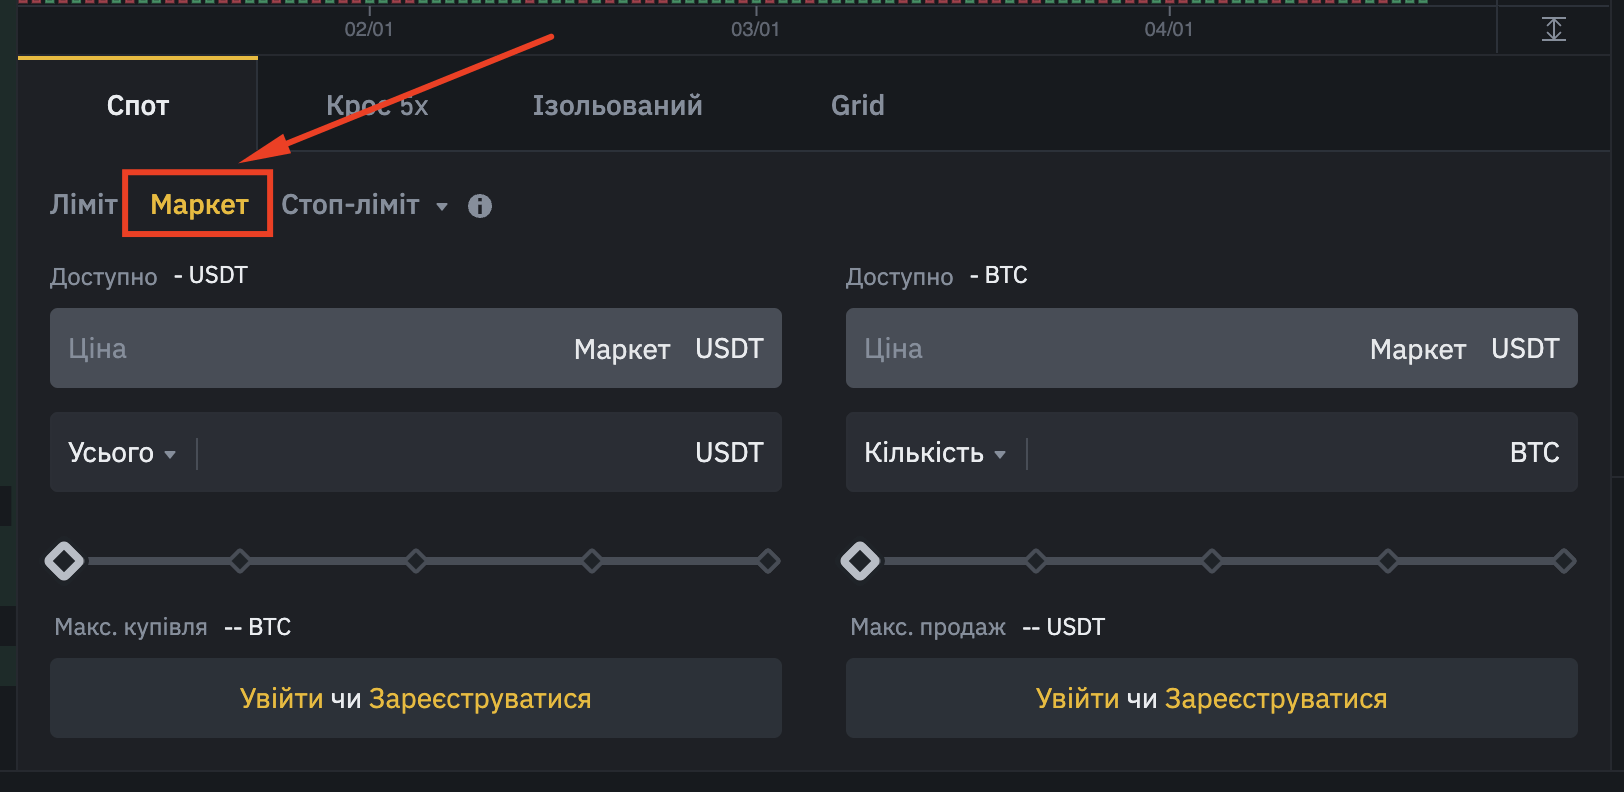This screenshot has width=1624, height=792.
Task: Select the Маркет order type
Action: coord(199,204)
